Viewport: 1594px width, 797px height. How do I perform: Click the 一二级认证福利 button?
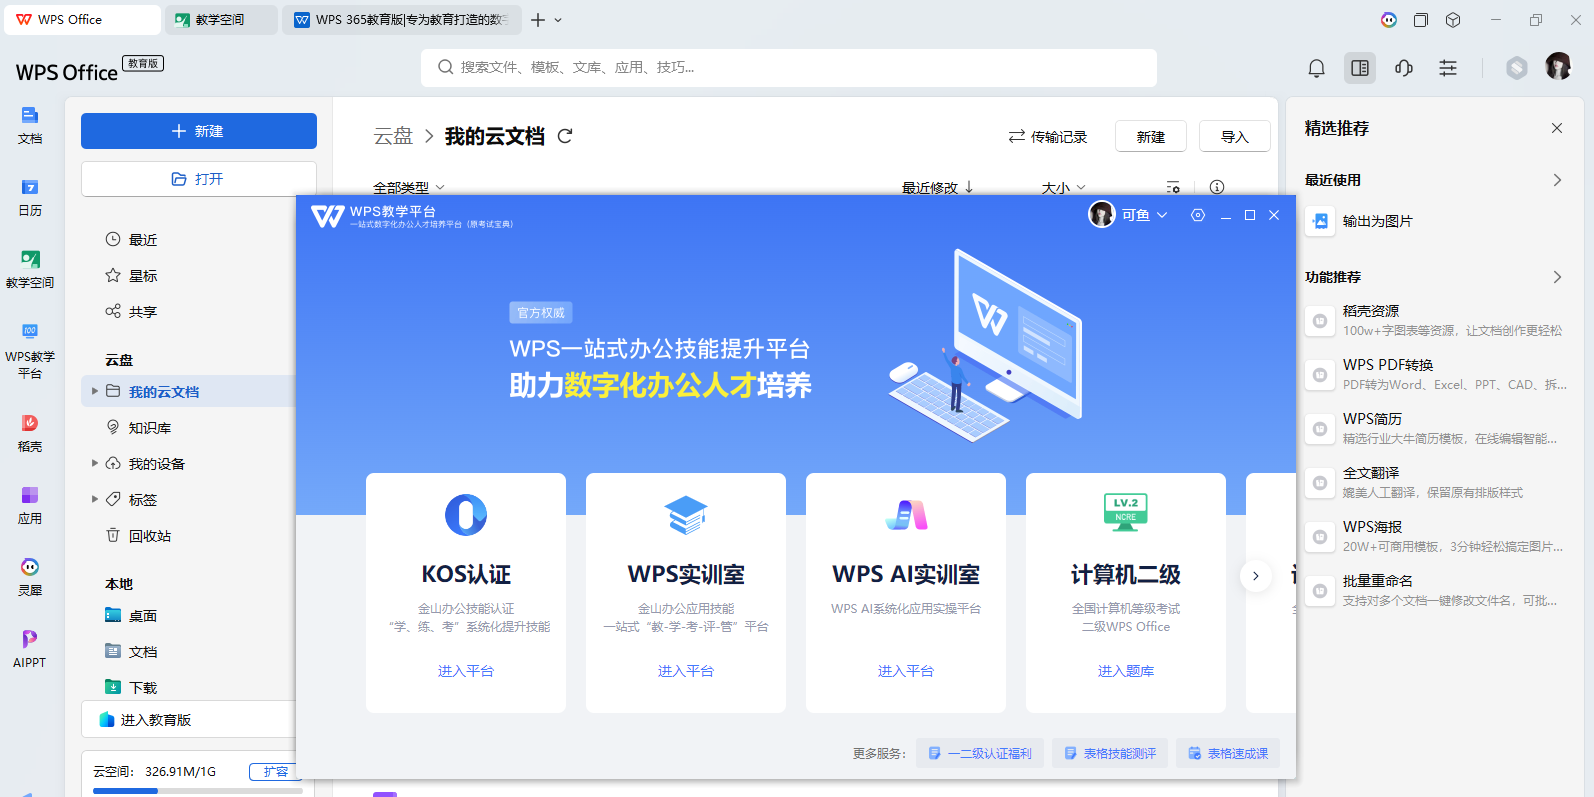tap(980, 753)
